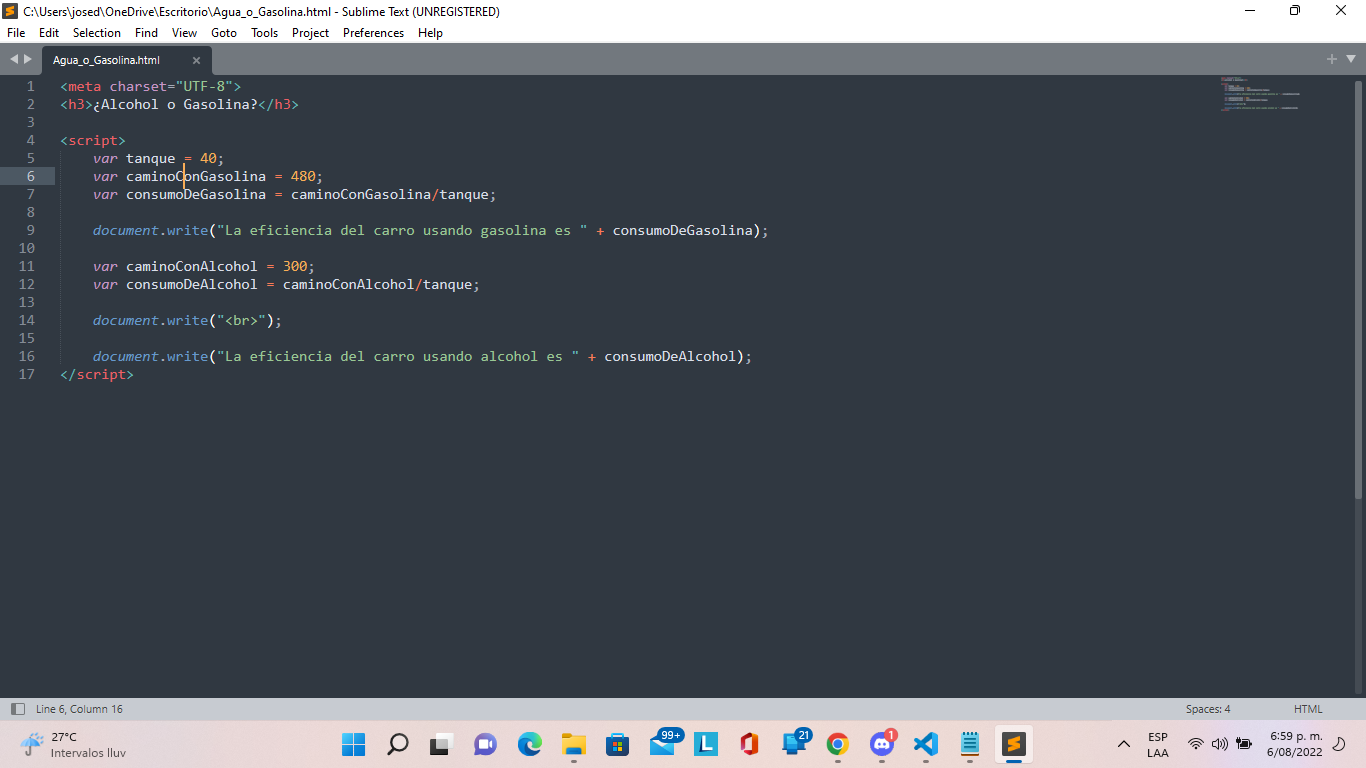Open the Preferences menu

pyautogui.click(x=374, y=33)
